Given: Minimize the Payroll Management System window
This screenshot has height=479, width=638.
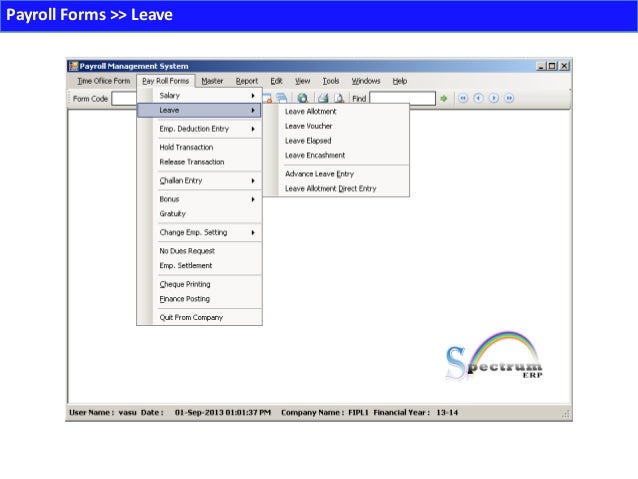Looking at the screenshot, I should [541, 66].
